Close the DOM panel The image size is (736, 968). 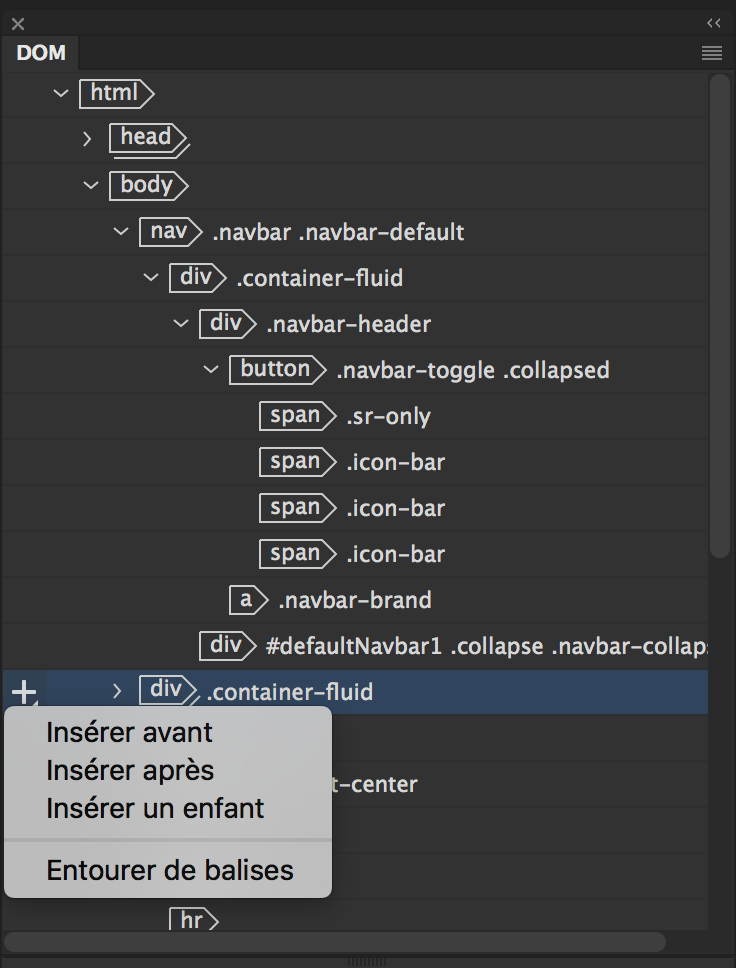tap(16, 23)
